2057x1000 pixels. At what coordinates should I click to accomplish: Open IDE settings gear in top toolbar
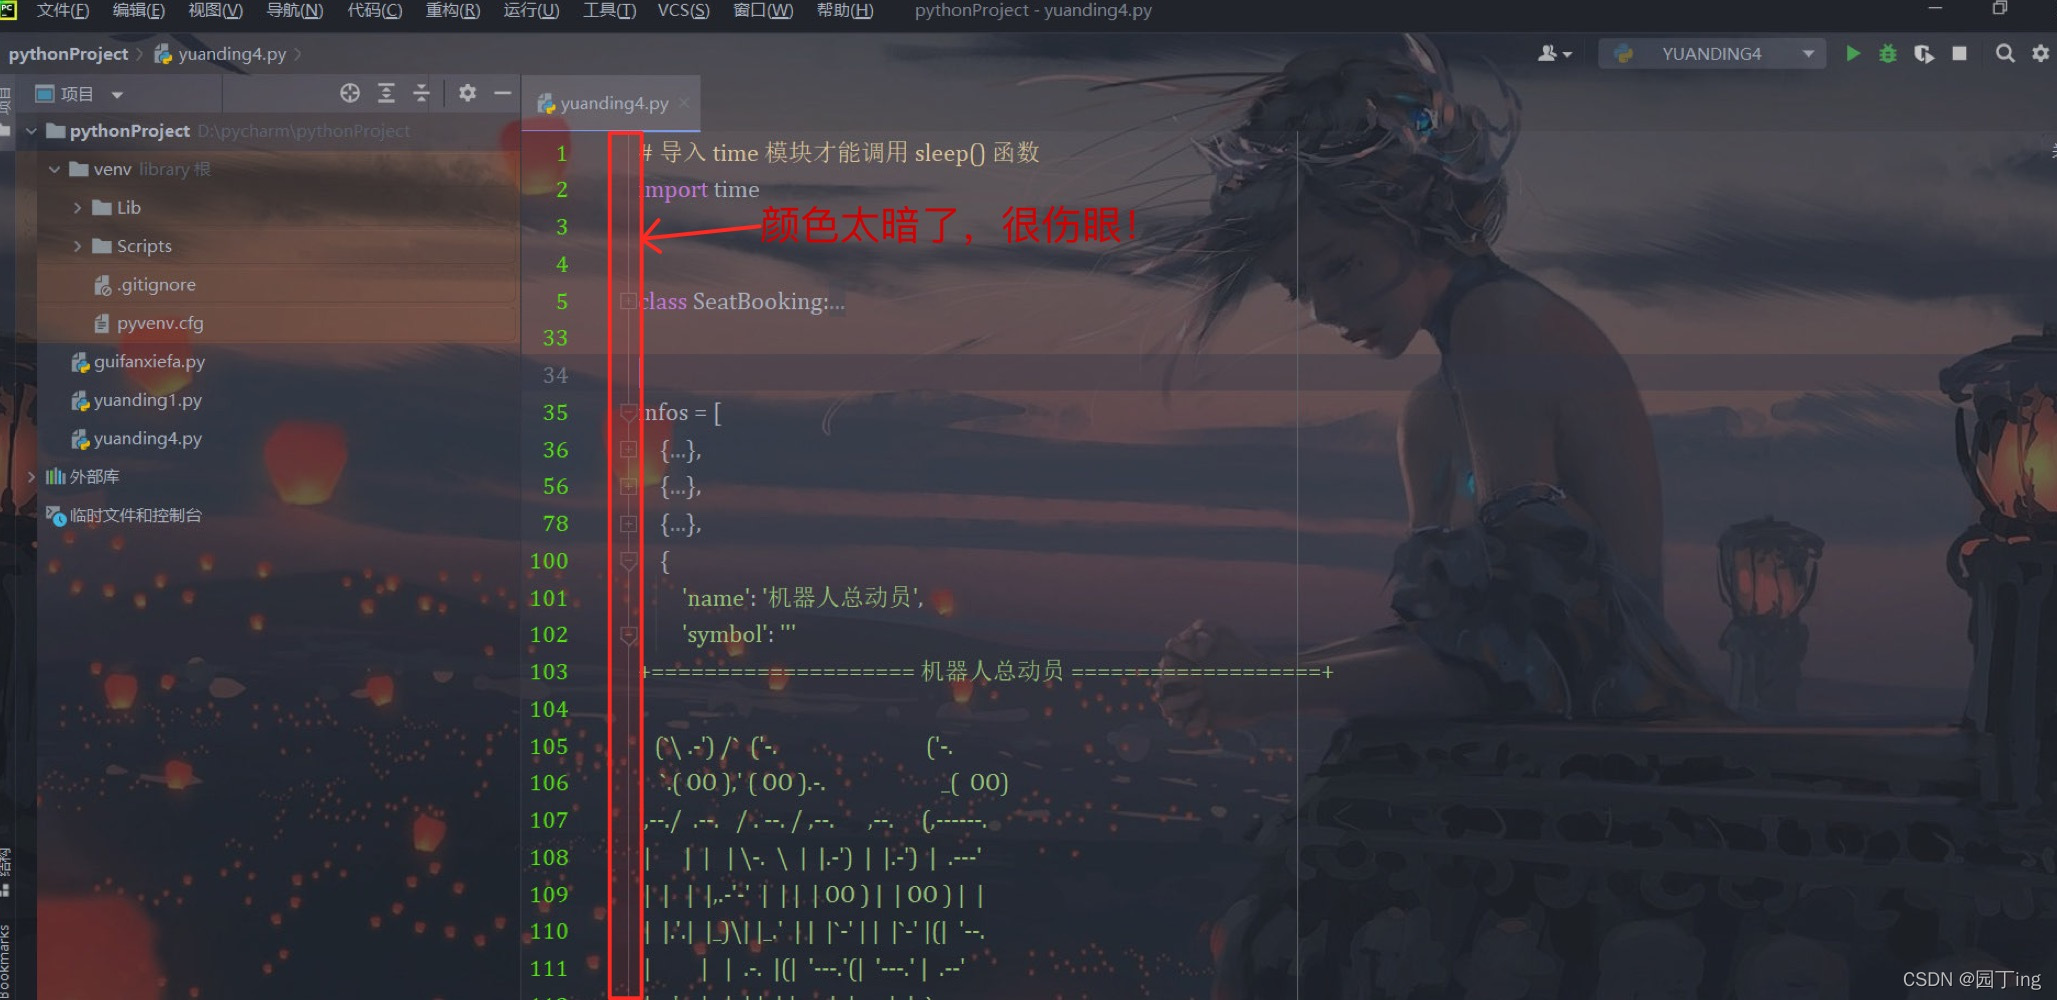tap(2040, 54)
